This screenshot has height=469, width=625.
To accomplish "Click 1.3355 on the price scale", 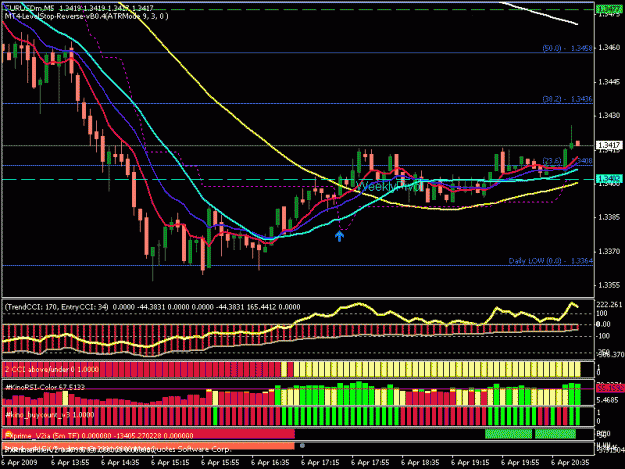I will coord(609,285).
